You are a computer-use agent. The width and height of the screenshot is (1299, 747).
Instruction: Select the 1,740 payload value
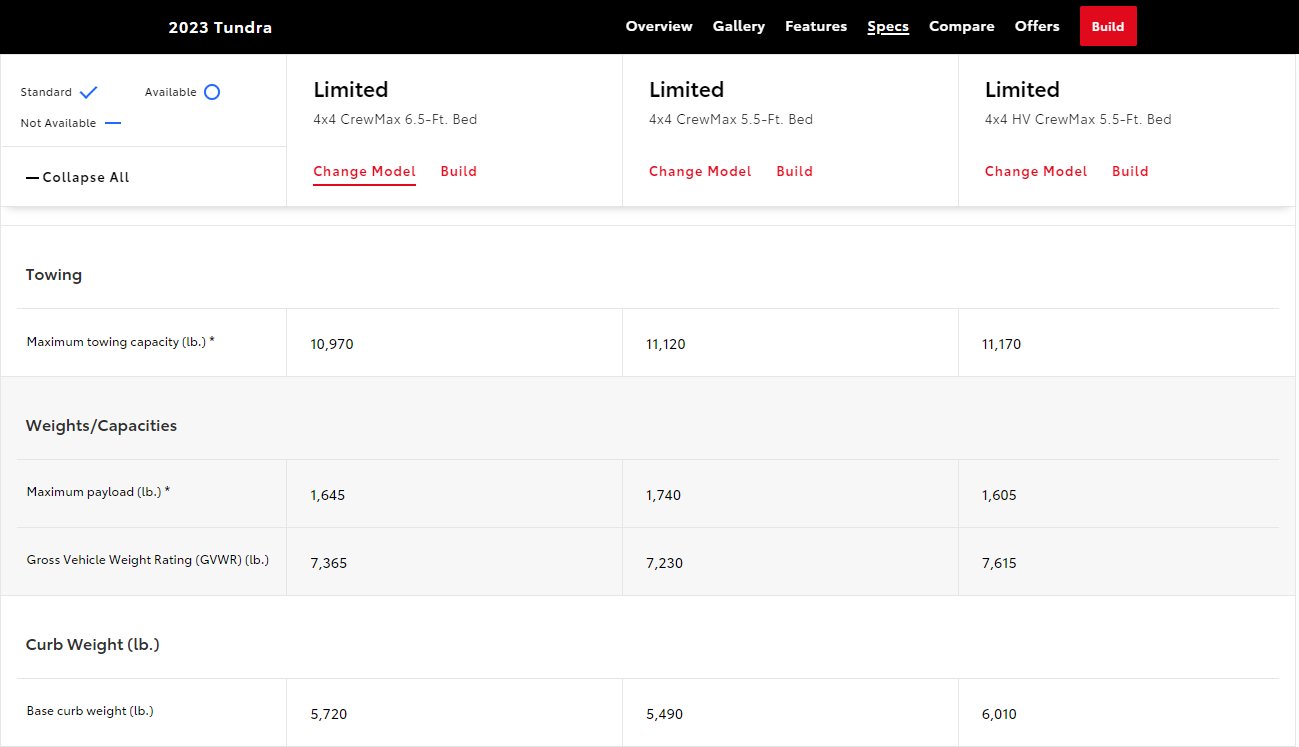point(664,495)
